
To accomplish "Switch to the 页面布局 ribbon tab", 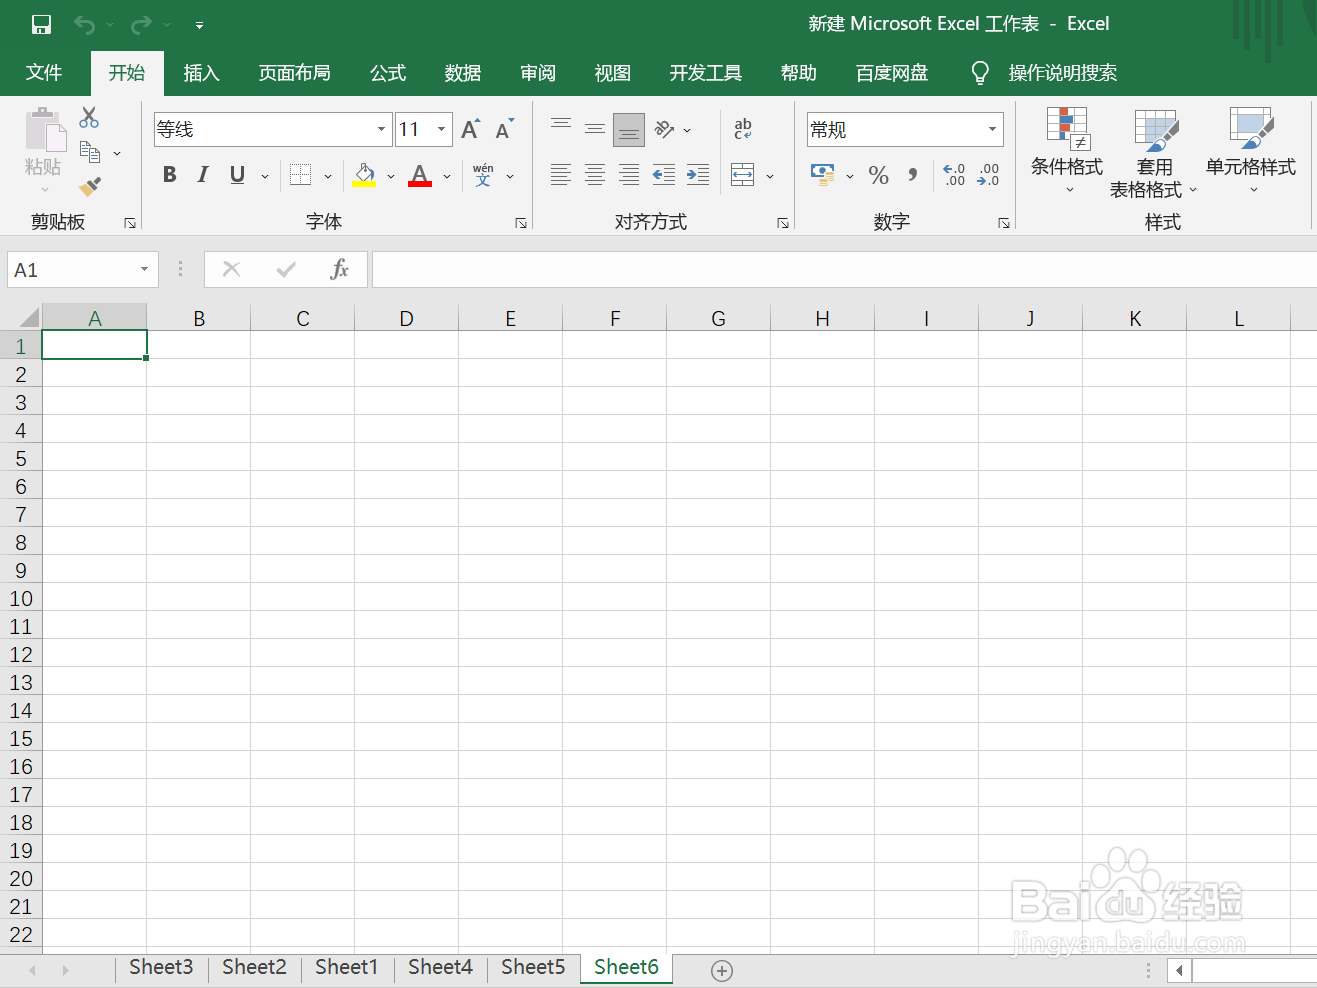I will (294, 73).
